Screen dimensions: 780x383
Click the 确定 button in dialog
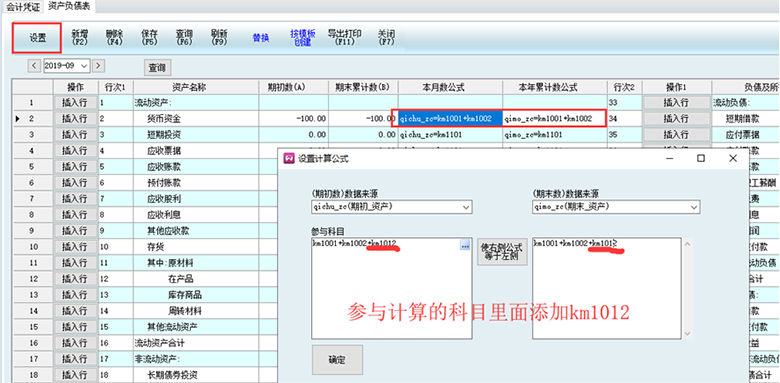point(337,360)
